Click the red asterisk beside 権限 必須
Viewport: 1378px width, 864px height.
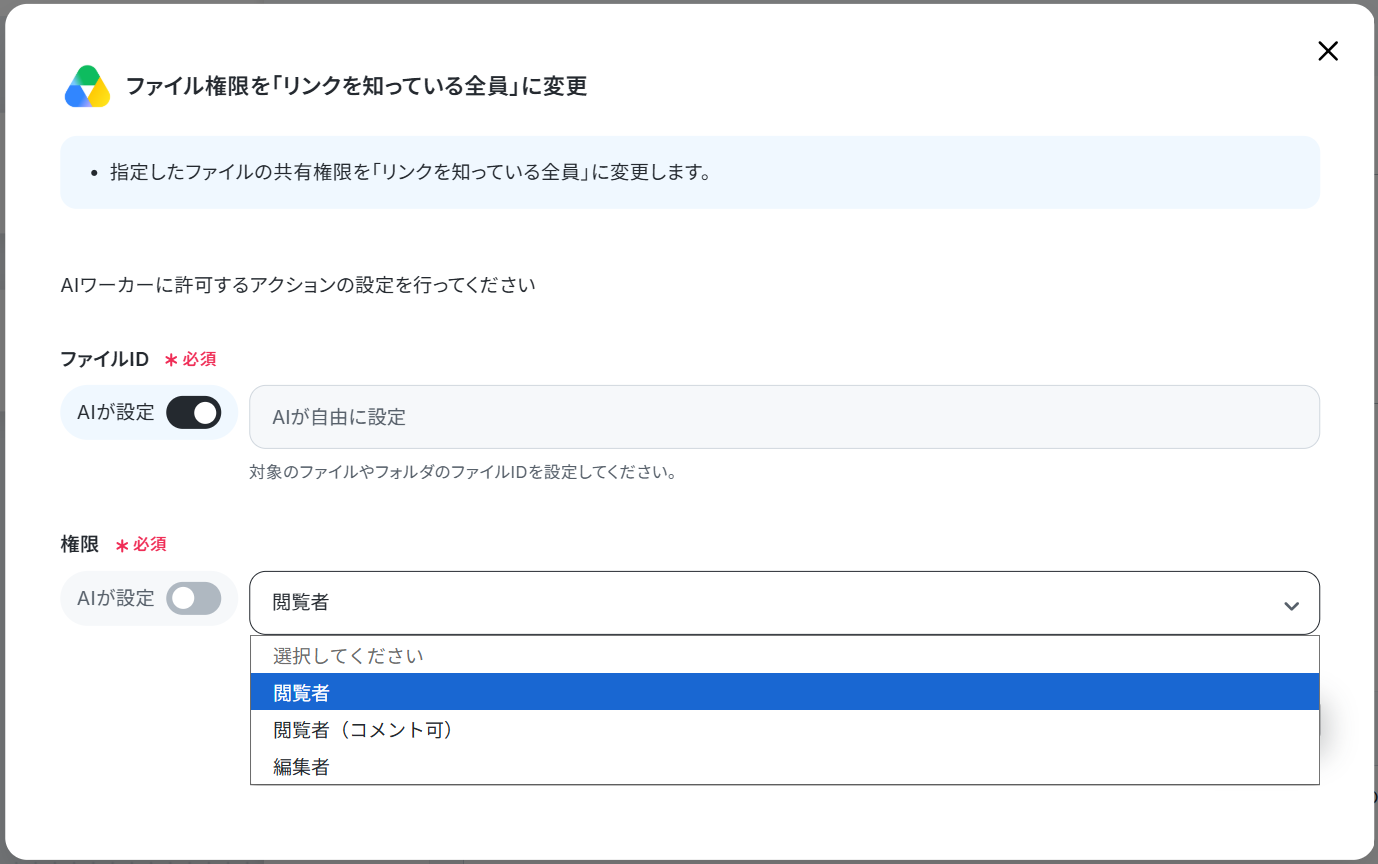click(122, 546)
